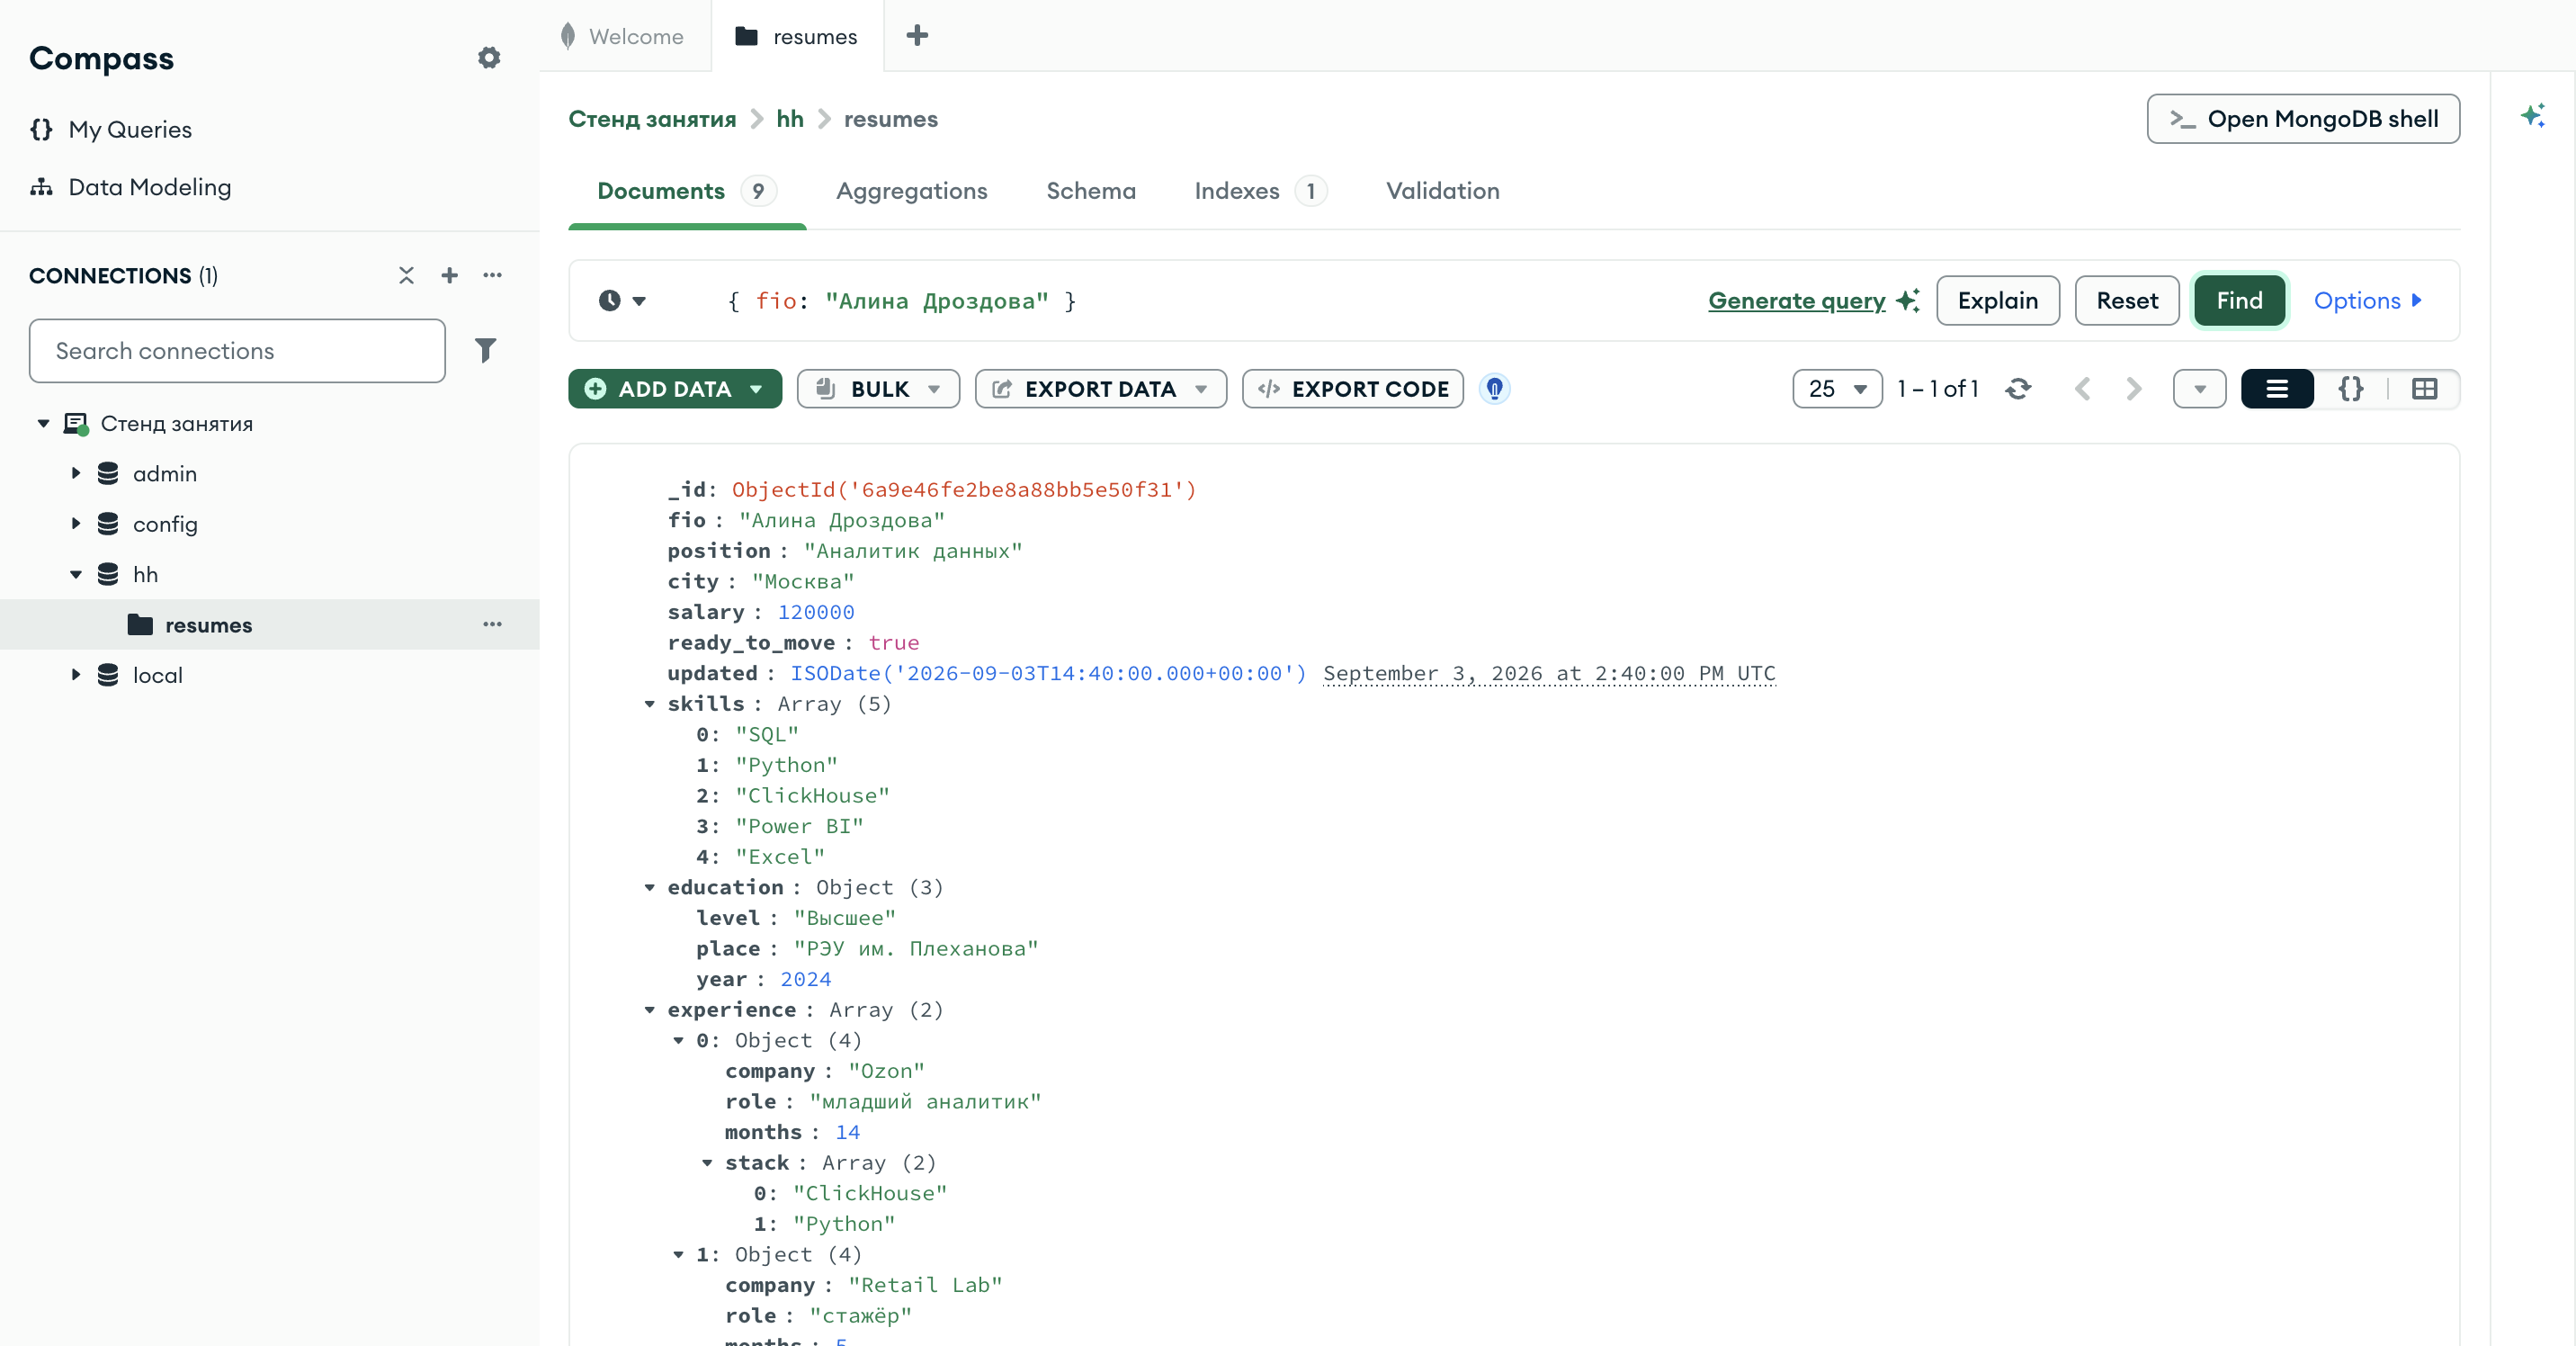The width and height of the screenshot is (2576, 1346).
Task: Add a new connection plus icon
Action: [450, 275]
